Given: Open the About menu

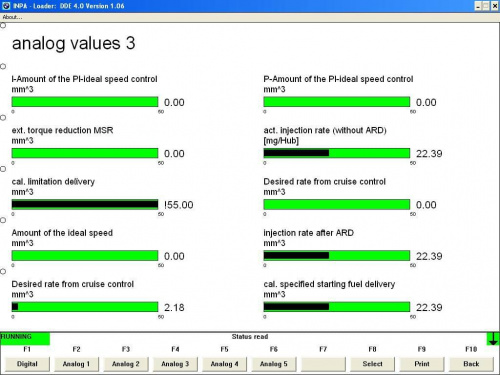Looking at the screenshot, I should [x=12, y=17].
